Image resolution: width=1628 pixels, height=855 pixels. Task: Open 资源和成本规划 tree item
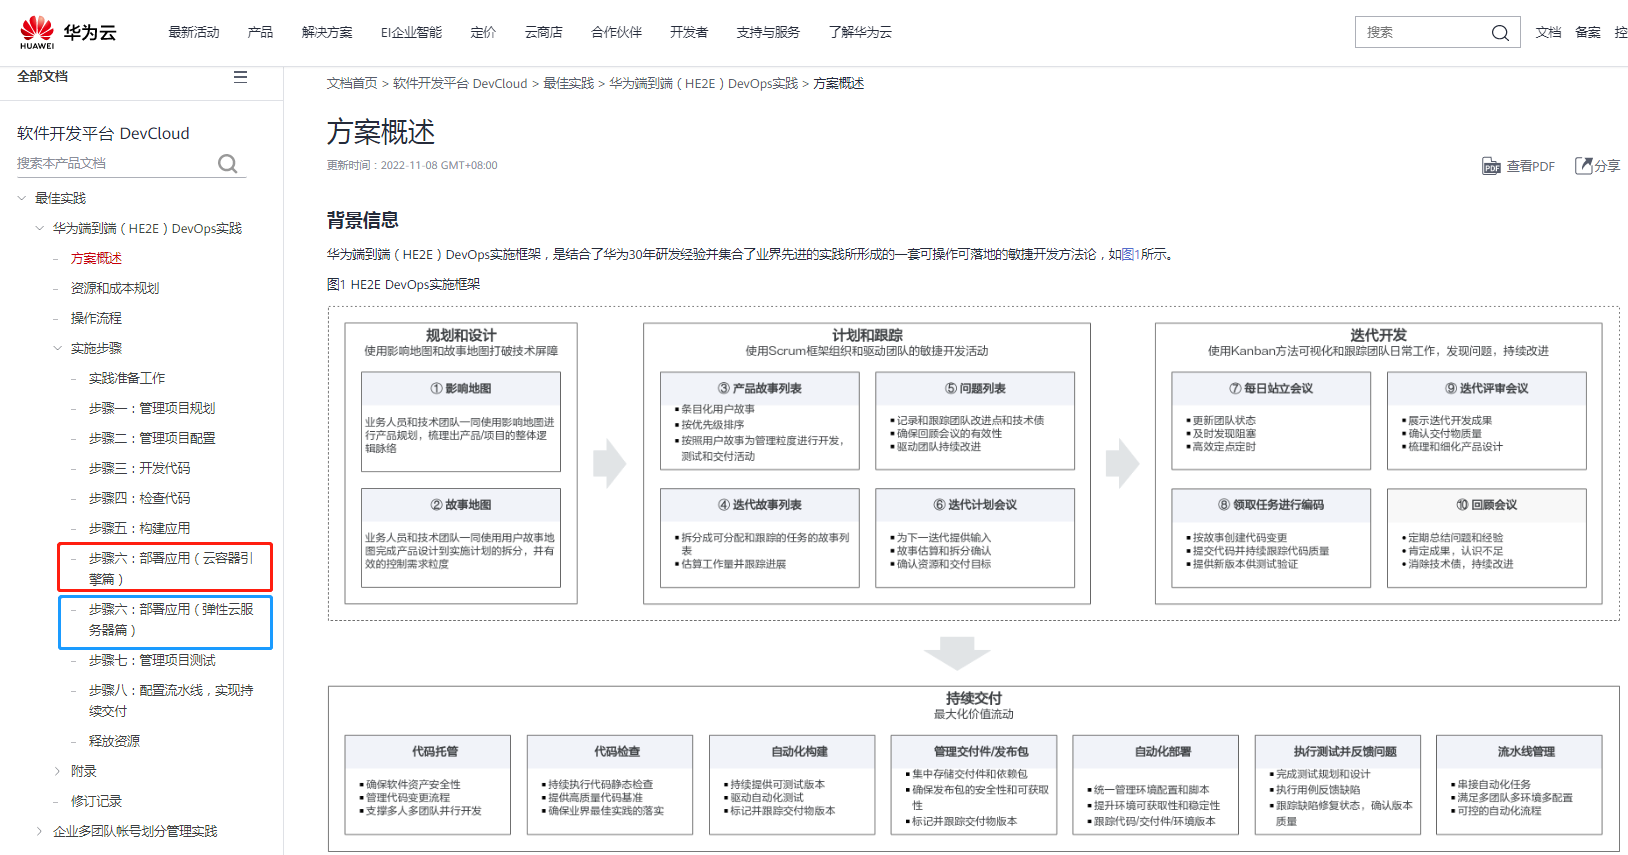click(x=115, y=288)
